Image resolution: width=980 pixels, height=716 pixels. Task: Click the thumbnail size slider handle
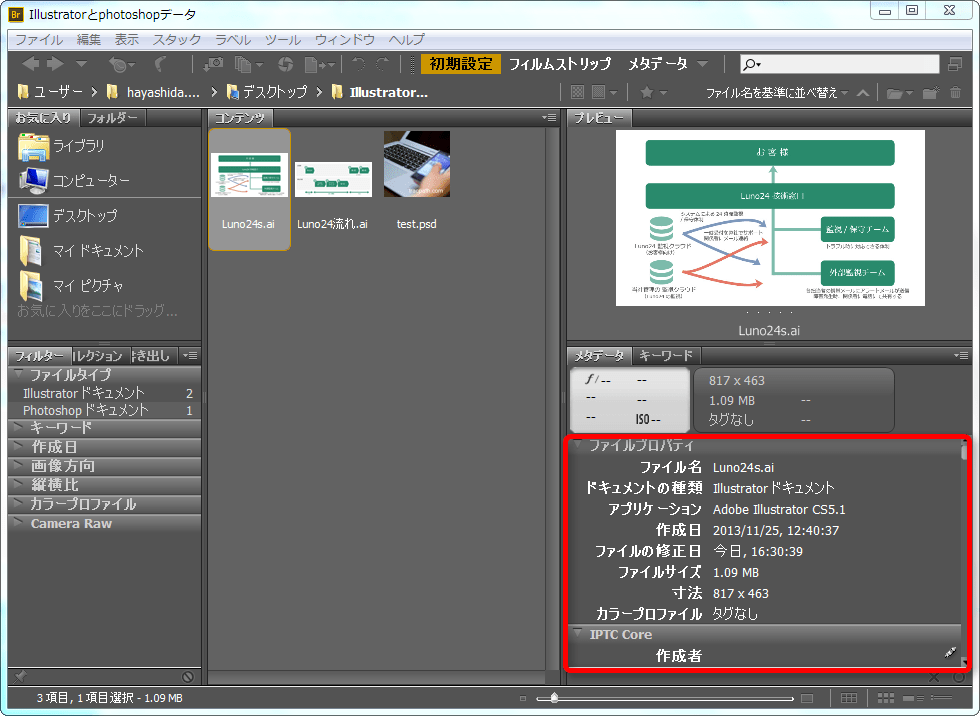click(x=554, y=698)
